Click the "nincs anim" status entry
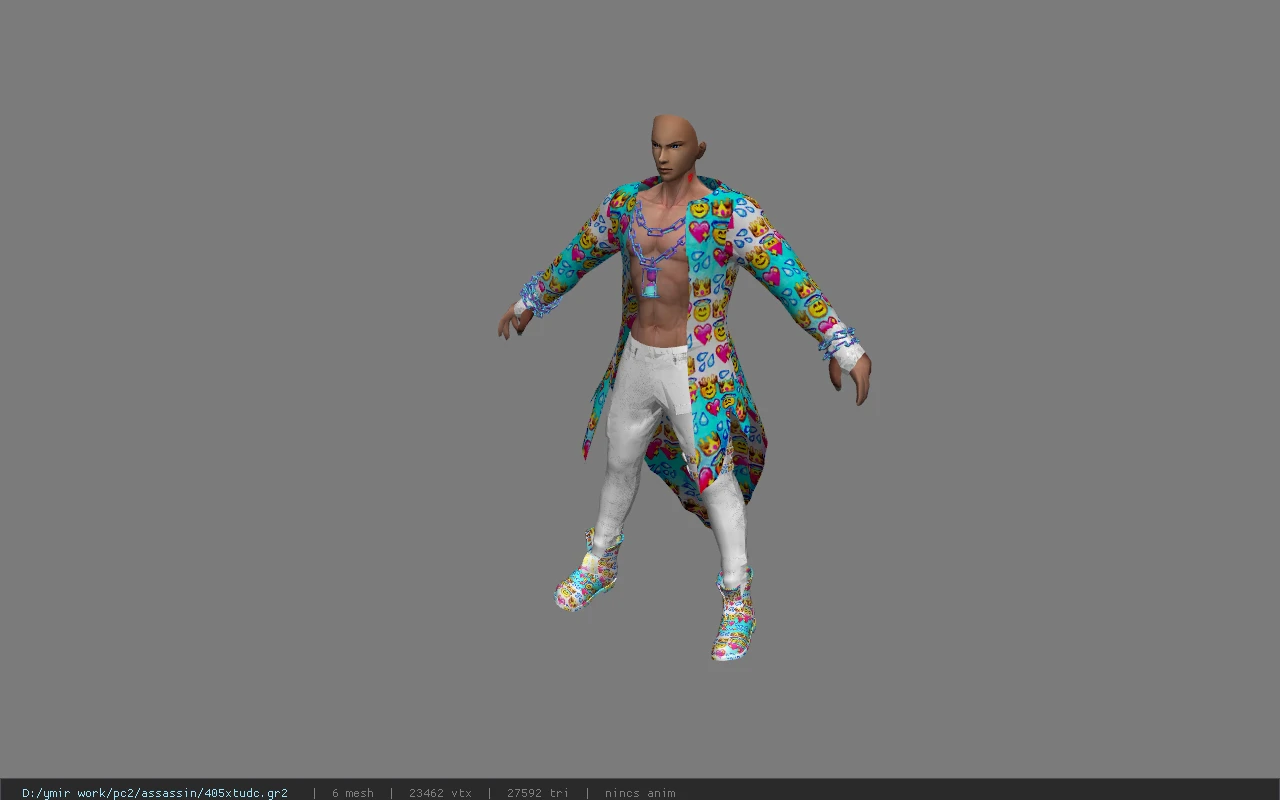This screenshot has width=1280, height=800. [640, 793]
